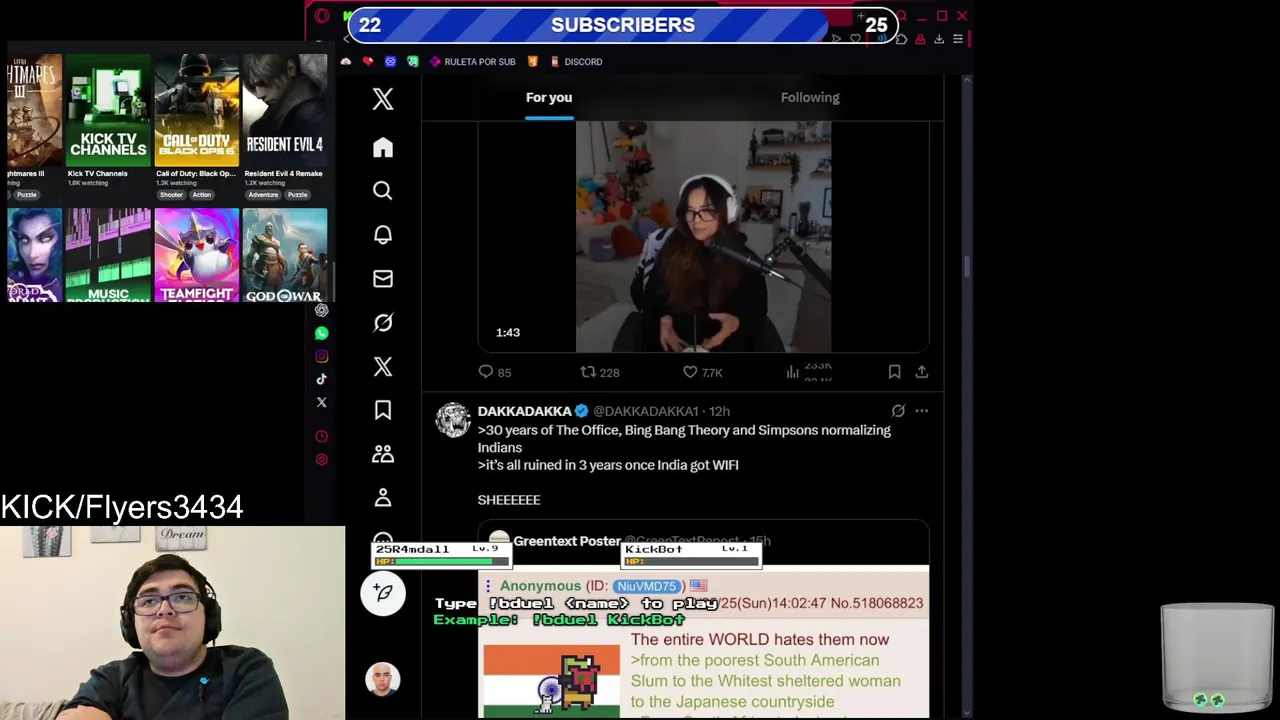Switch to the For you tab
Screen dimensions: 1280x720
pyautogui.click(x=549, y=97)
